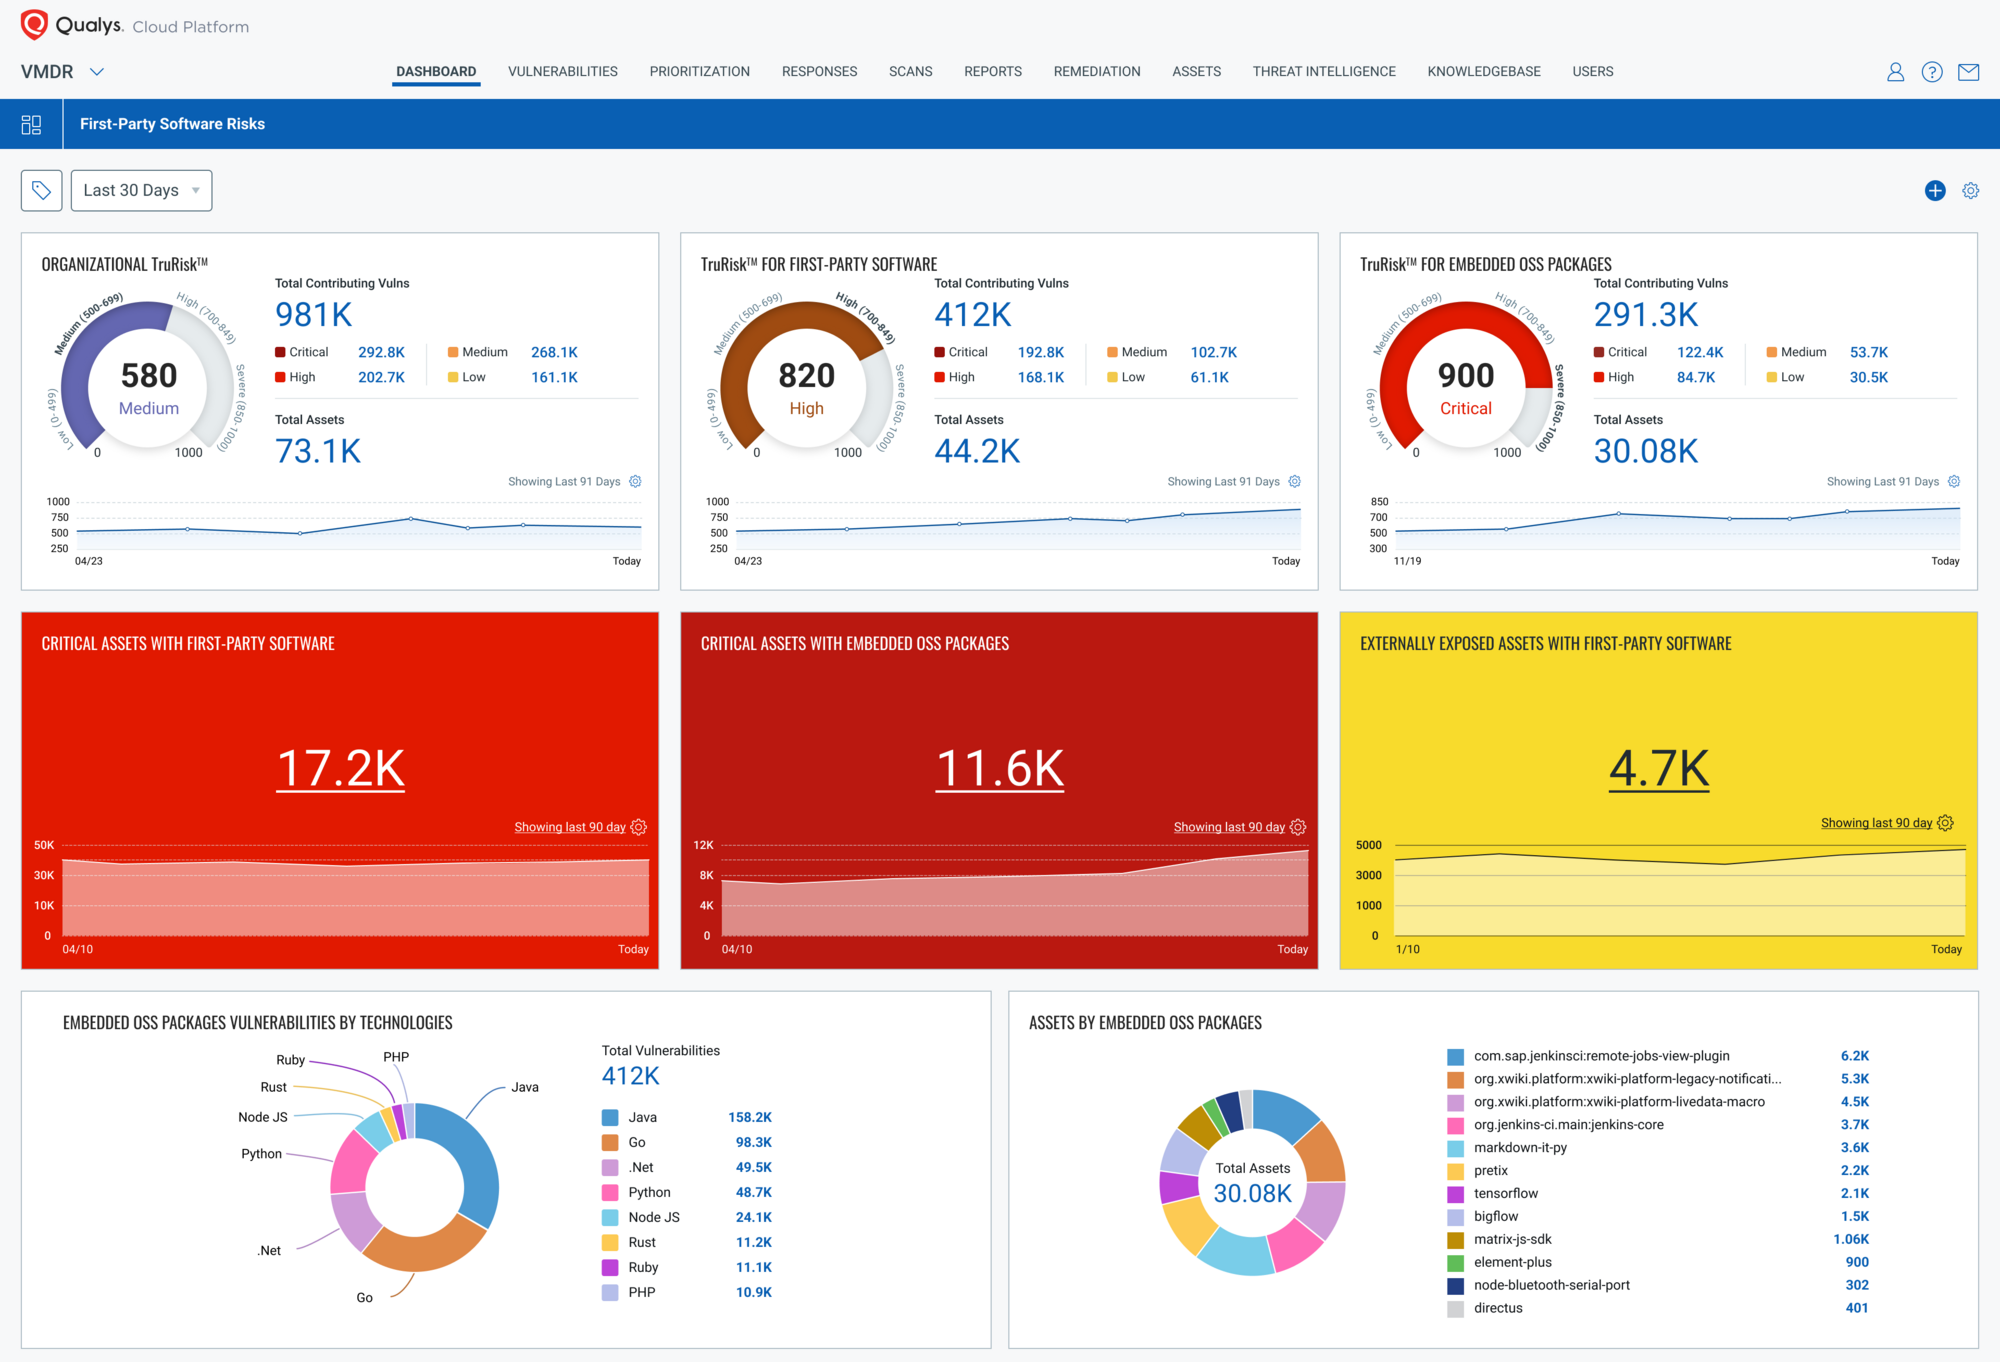Viewport: 2000px width, 1362px height.
Task: Click the tag filter icon
Action: point(42,190)
